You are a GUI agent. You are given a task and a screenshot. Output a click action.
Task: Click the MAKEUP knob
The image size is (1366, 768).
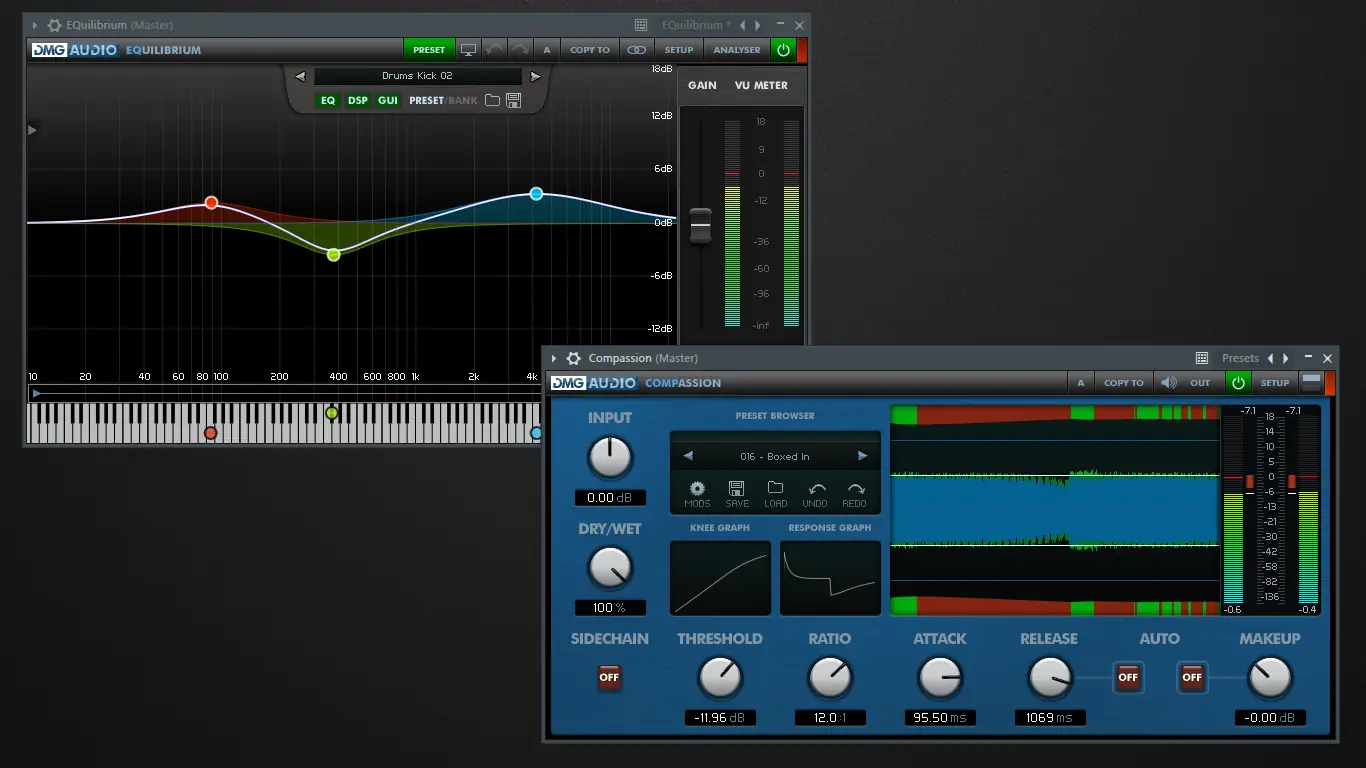pyautogui.click(x=1270, y=677)
